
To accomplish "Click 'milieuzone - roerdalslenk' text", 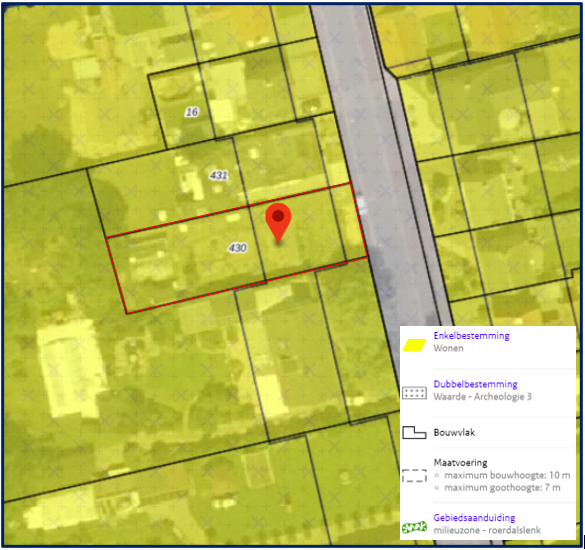I will (487, 530).
